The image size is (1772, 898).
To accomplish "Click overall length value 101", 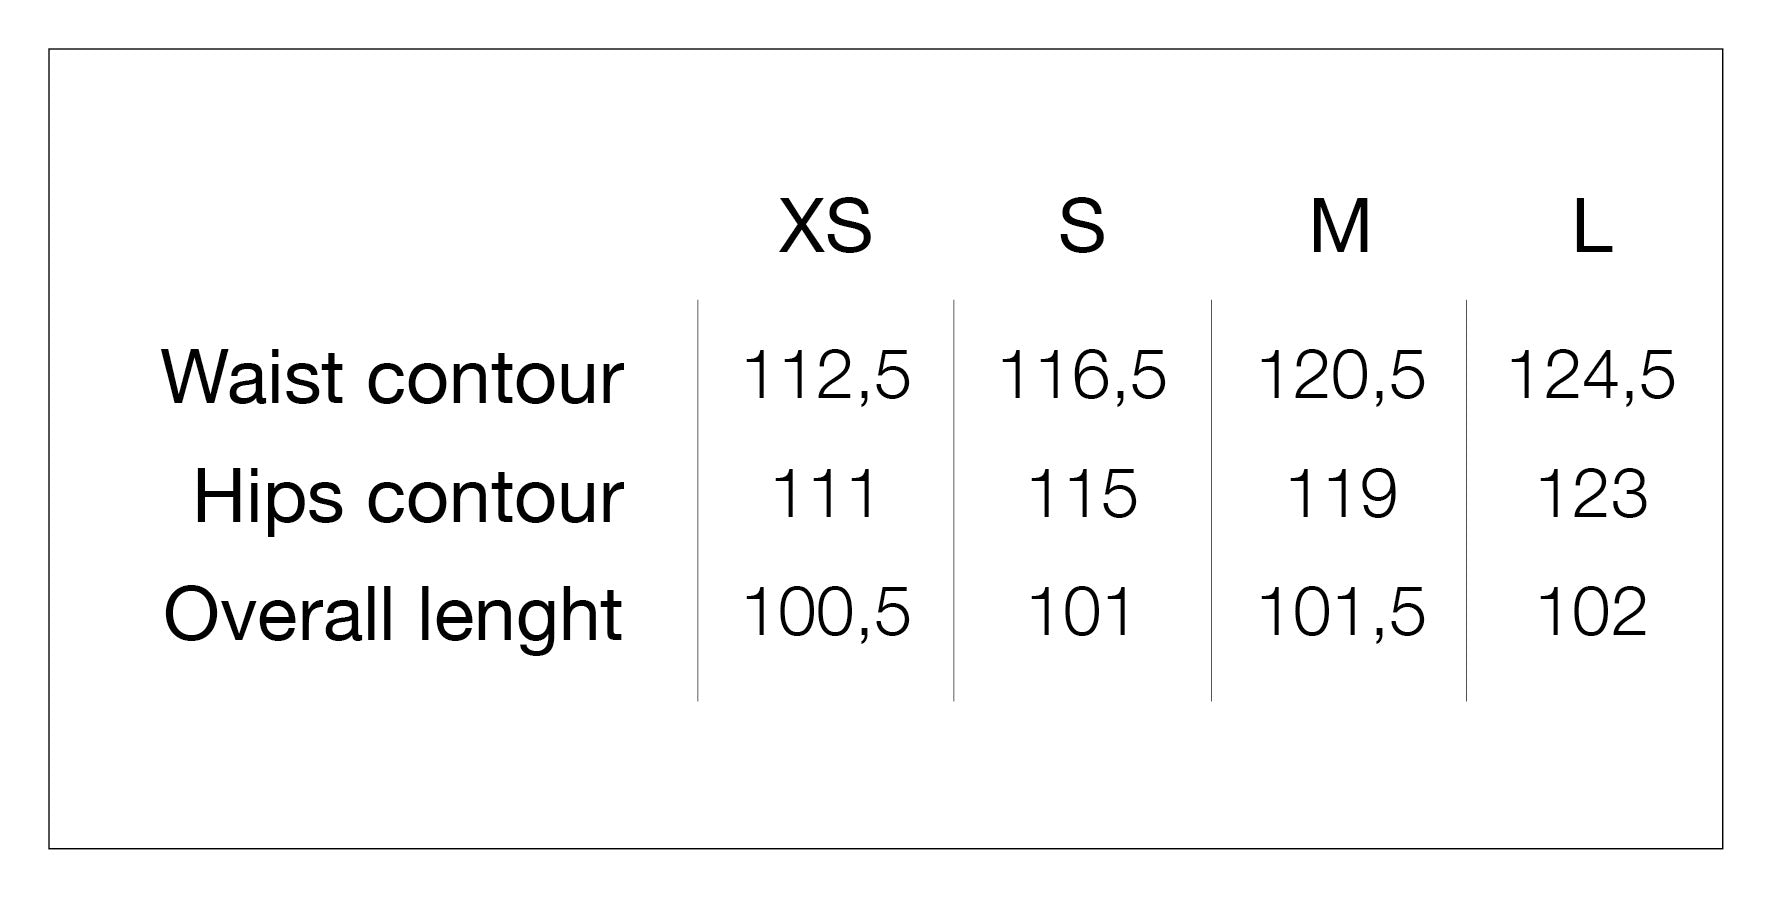I will [1080, 612].
